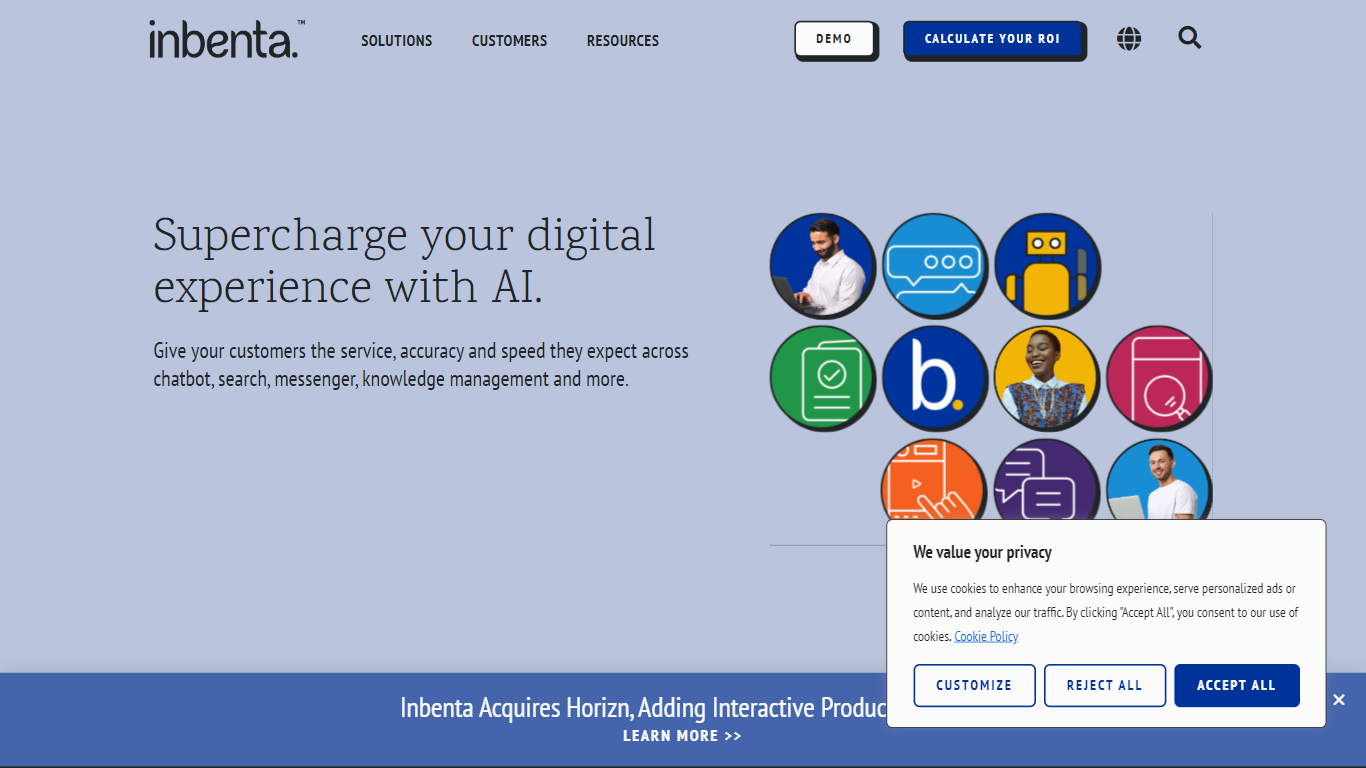Dismiss the announcement banner
Screen dimensions: 1366x768
(x=1339, y=700)
